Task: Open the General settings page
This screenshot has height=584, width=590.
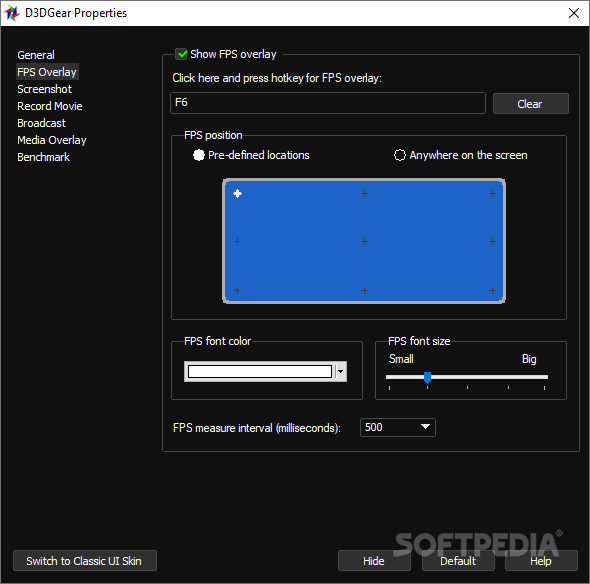Action: (36, 55)
